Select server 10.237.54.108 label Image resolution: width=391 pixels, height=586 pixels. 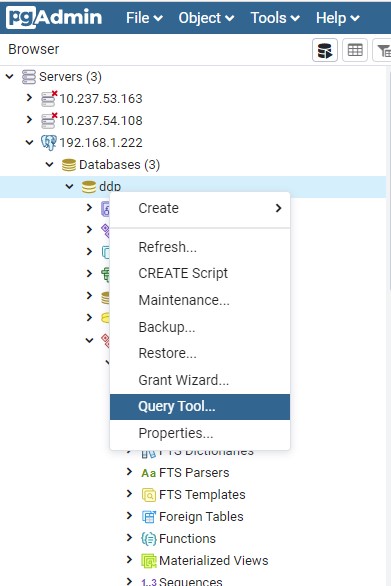click(x=101, y=121)
